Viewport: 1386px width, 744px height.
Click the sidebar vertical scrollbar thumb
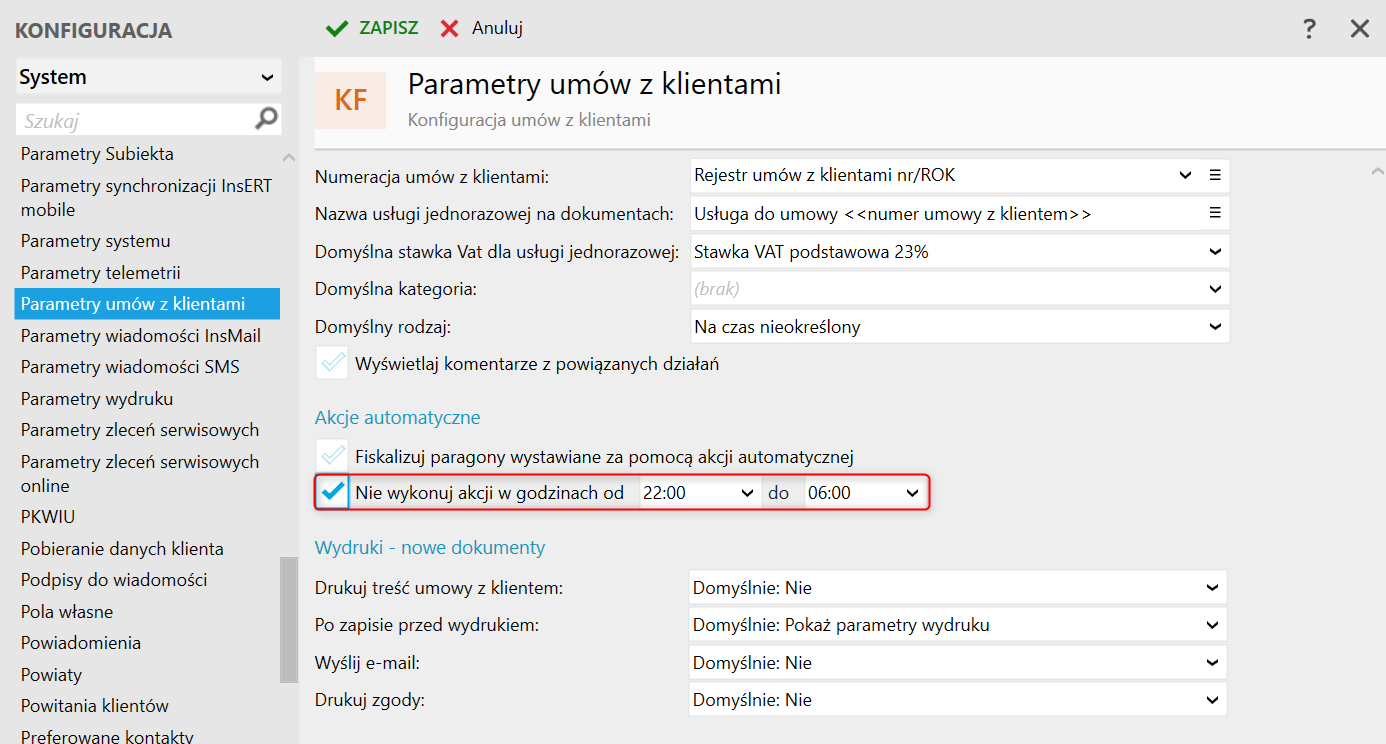pos(289,620)
